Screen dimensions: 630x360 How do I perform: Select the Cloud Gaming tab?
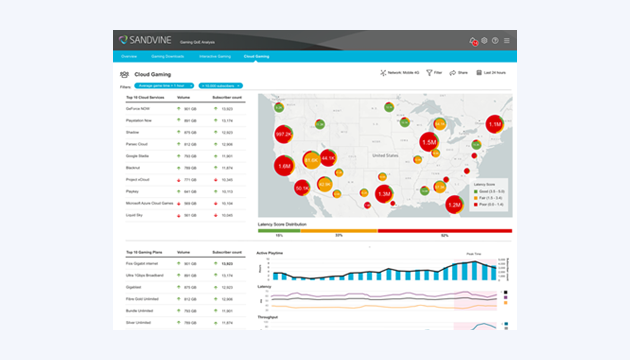pos(256,56)
